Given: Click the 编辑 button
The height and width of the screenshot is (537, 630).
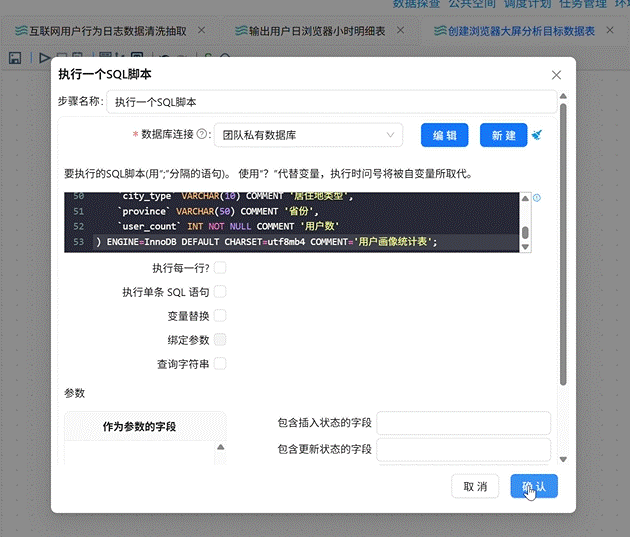Looking at the screenshot, I should [x=445, y=135].
